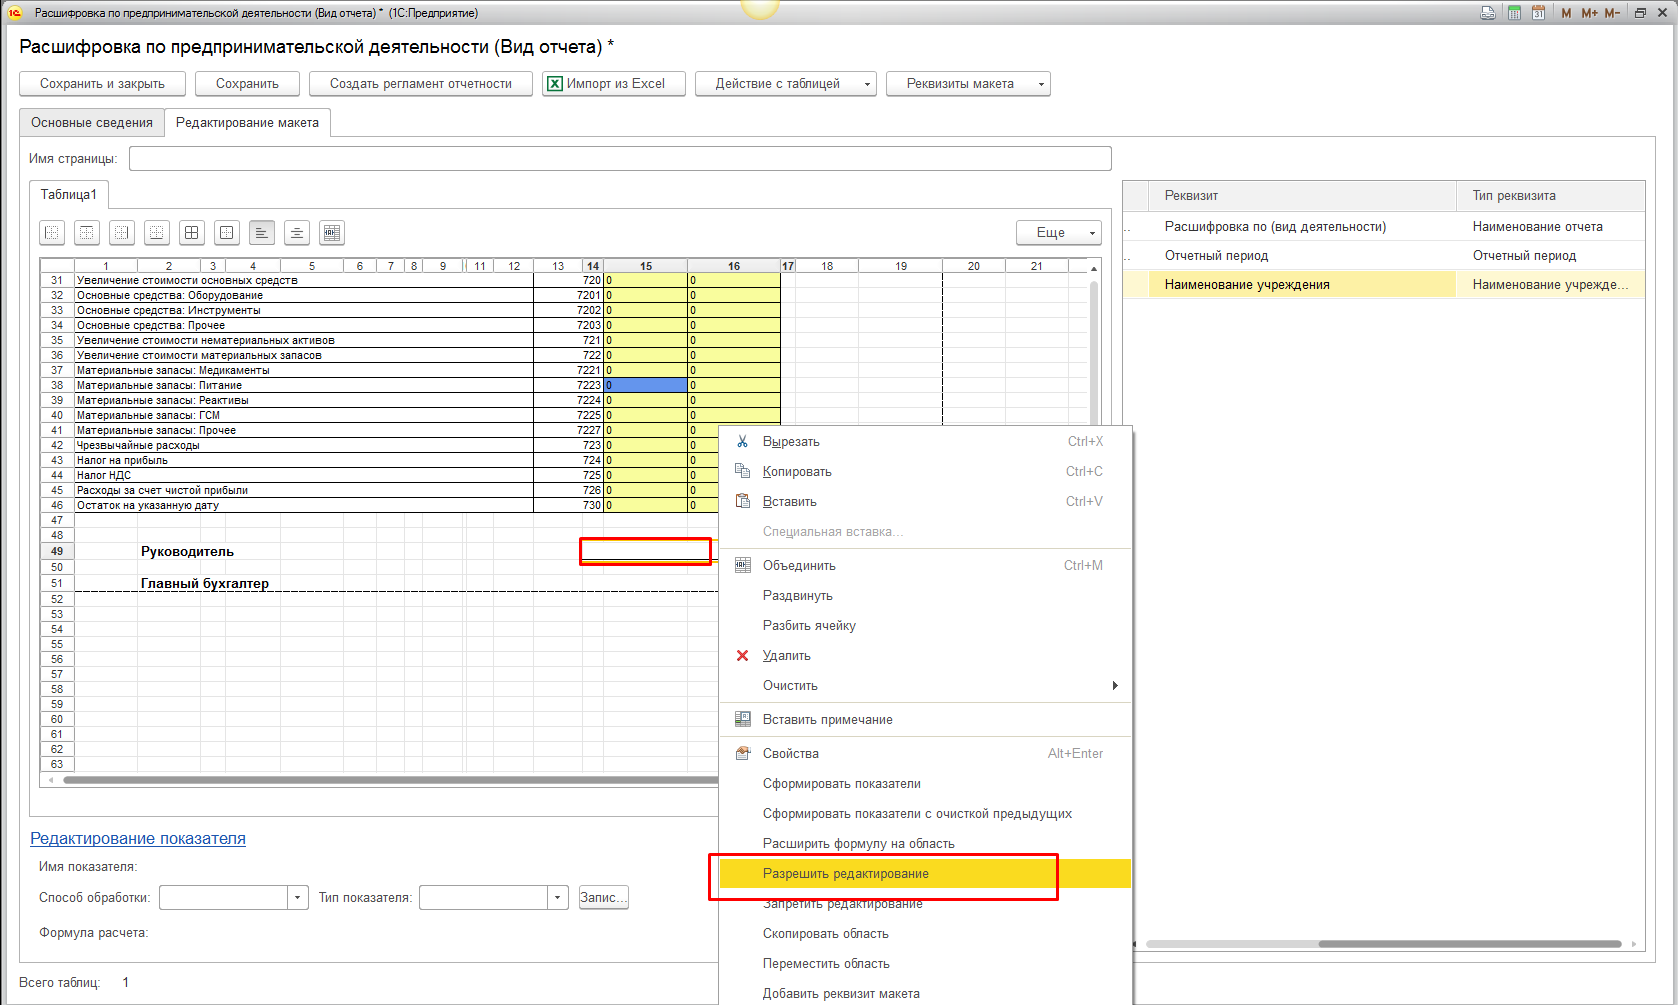Apply all borders grid icon

(x=192, y=233)
